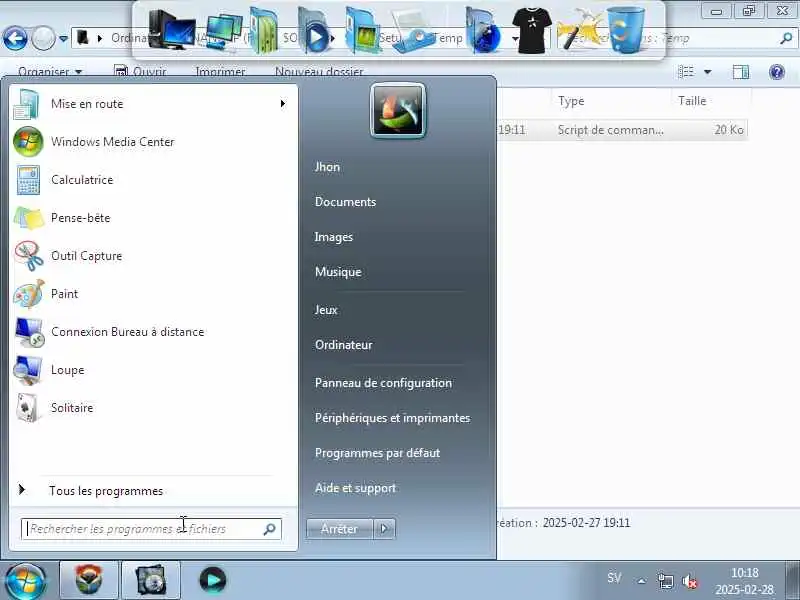The height and width of the screenshot is (600, 800).
Task: Open the Pictures folder dock icon
Action: pos(361,31)
